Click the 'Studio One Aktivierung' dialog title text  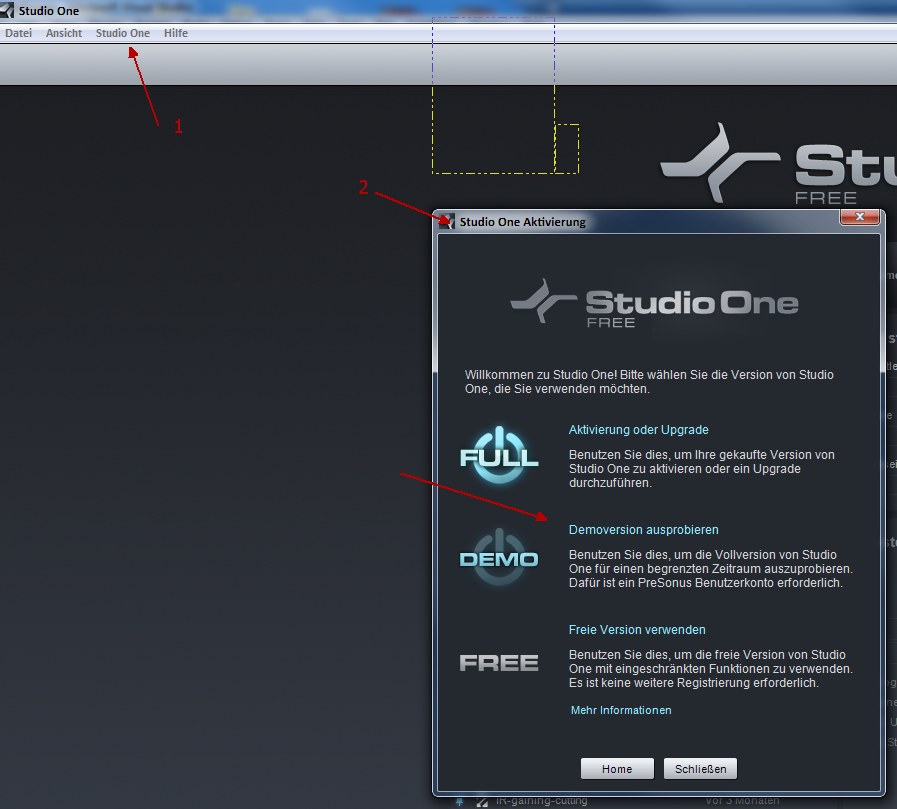(522, 222)
